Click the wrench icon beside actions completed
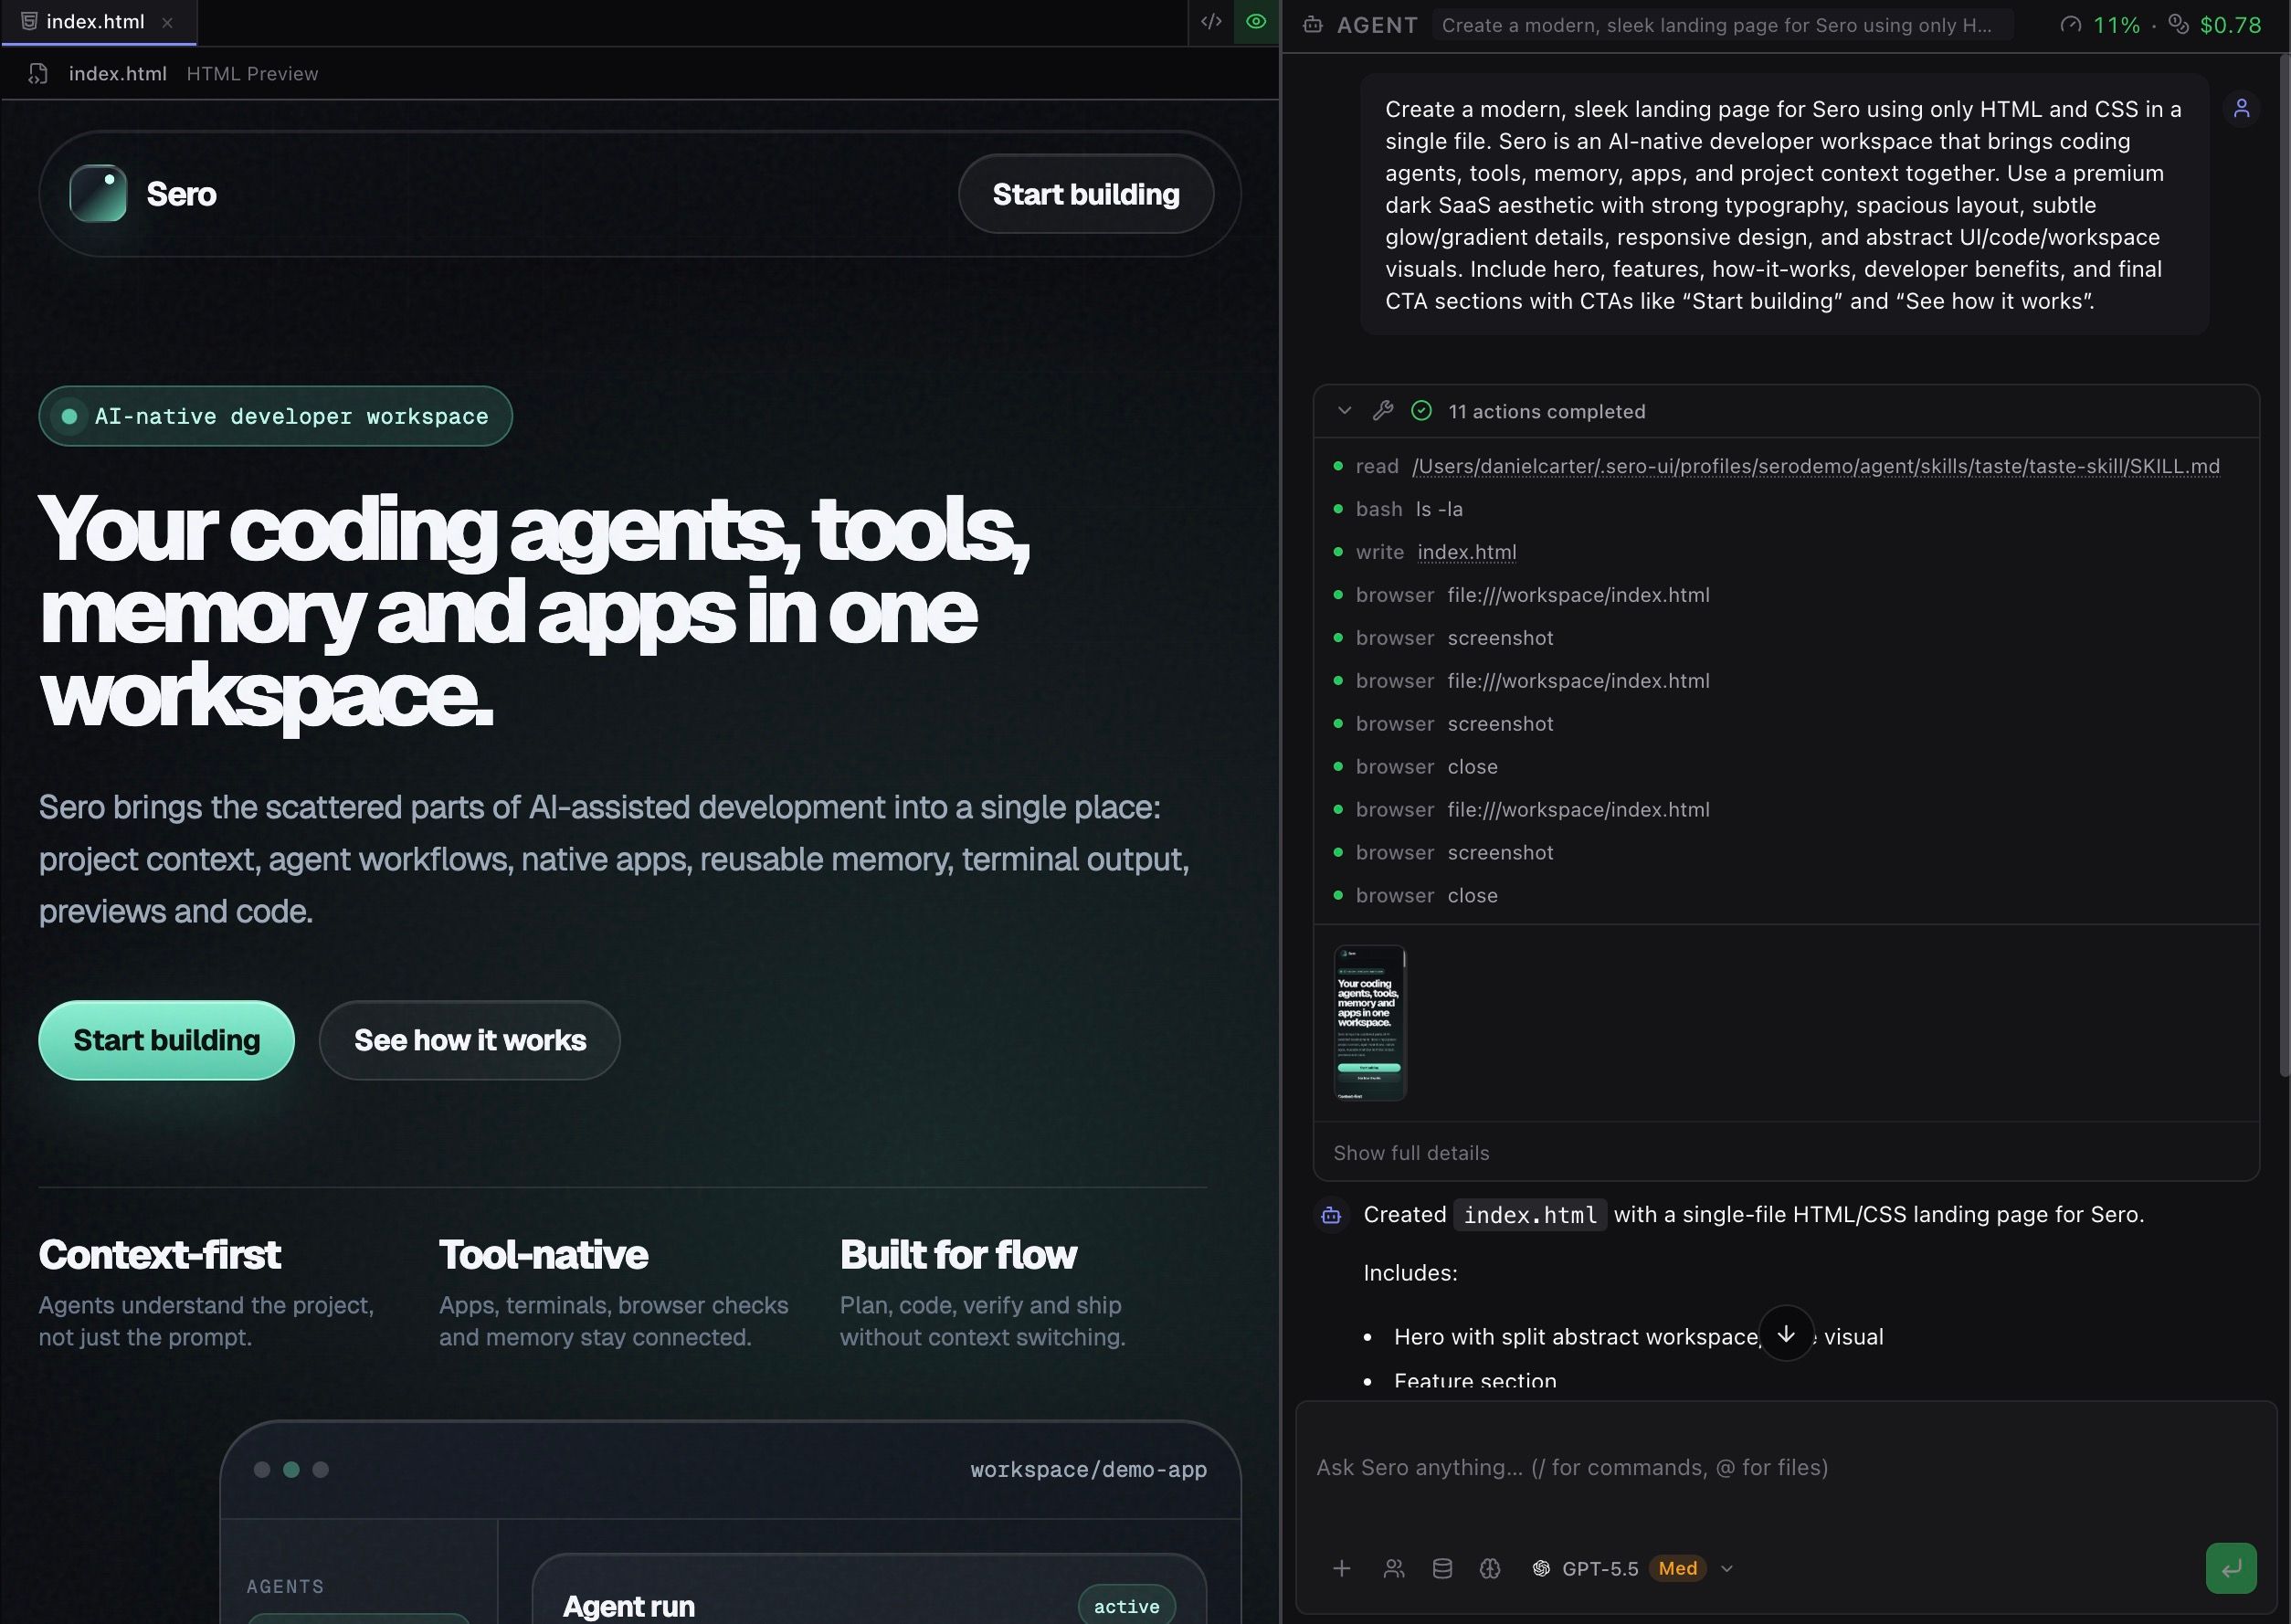This screenshot has height=1624, width=2291. [x=1384, y=410]
